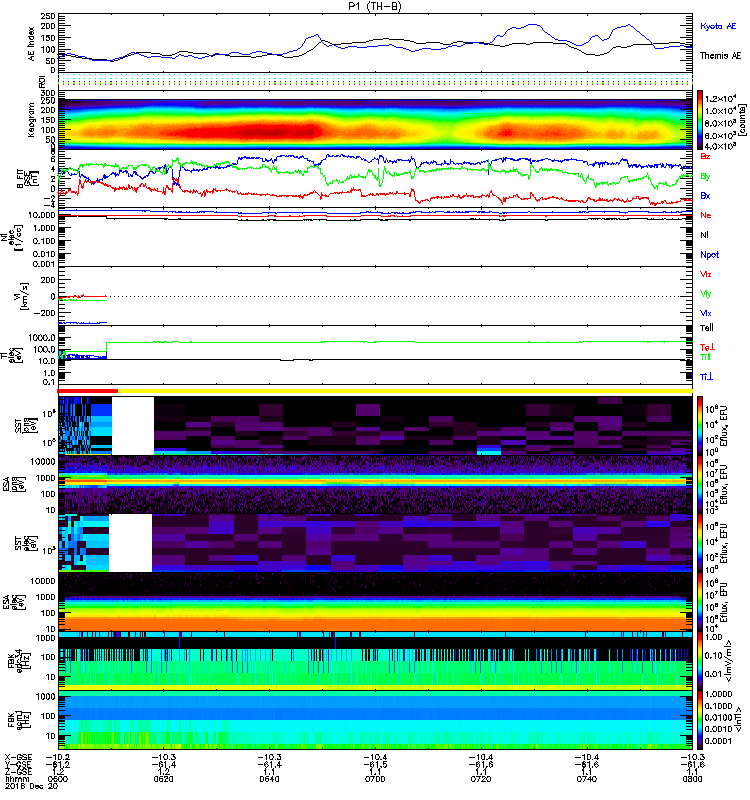Viewport: 750px width, 800px height.
Task: Click the SST electrons Eflux color bar
Action: point(700,543)
